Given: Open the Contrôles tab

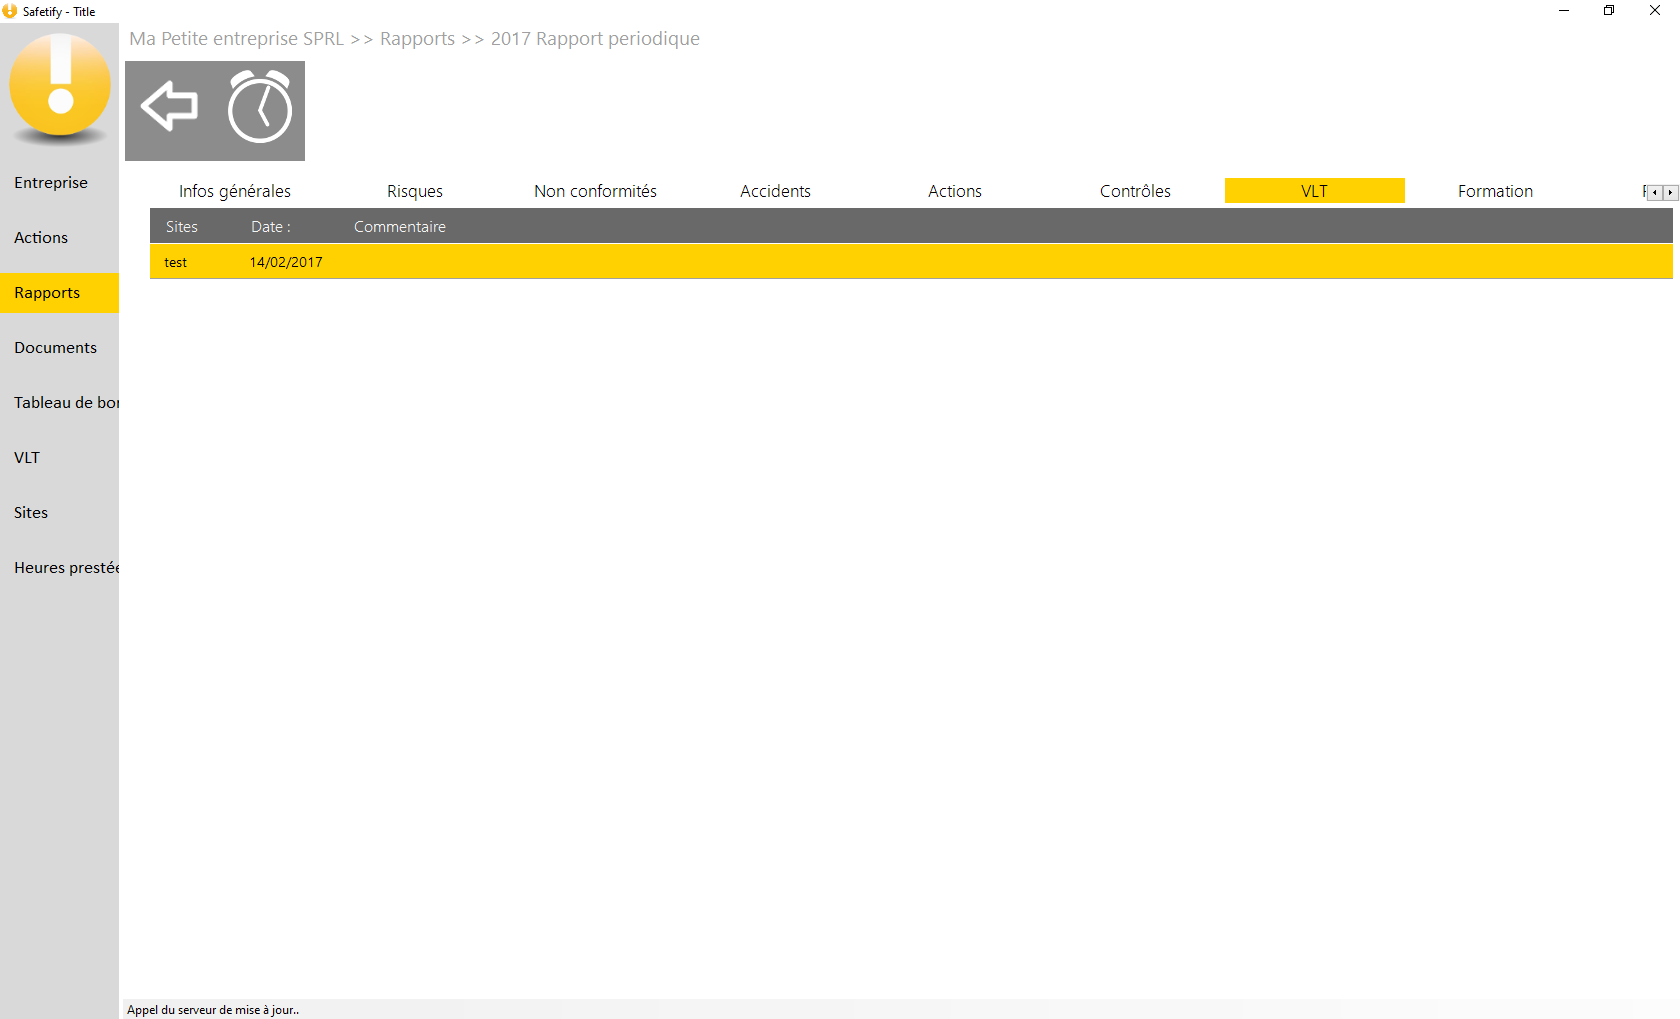Looking at the screenshot, I should [1135, 191].
